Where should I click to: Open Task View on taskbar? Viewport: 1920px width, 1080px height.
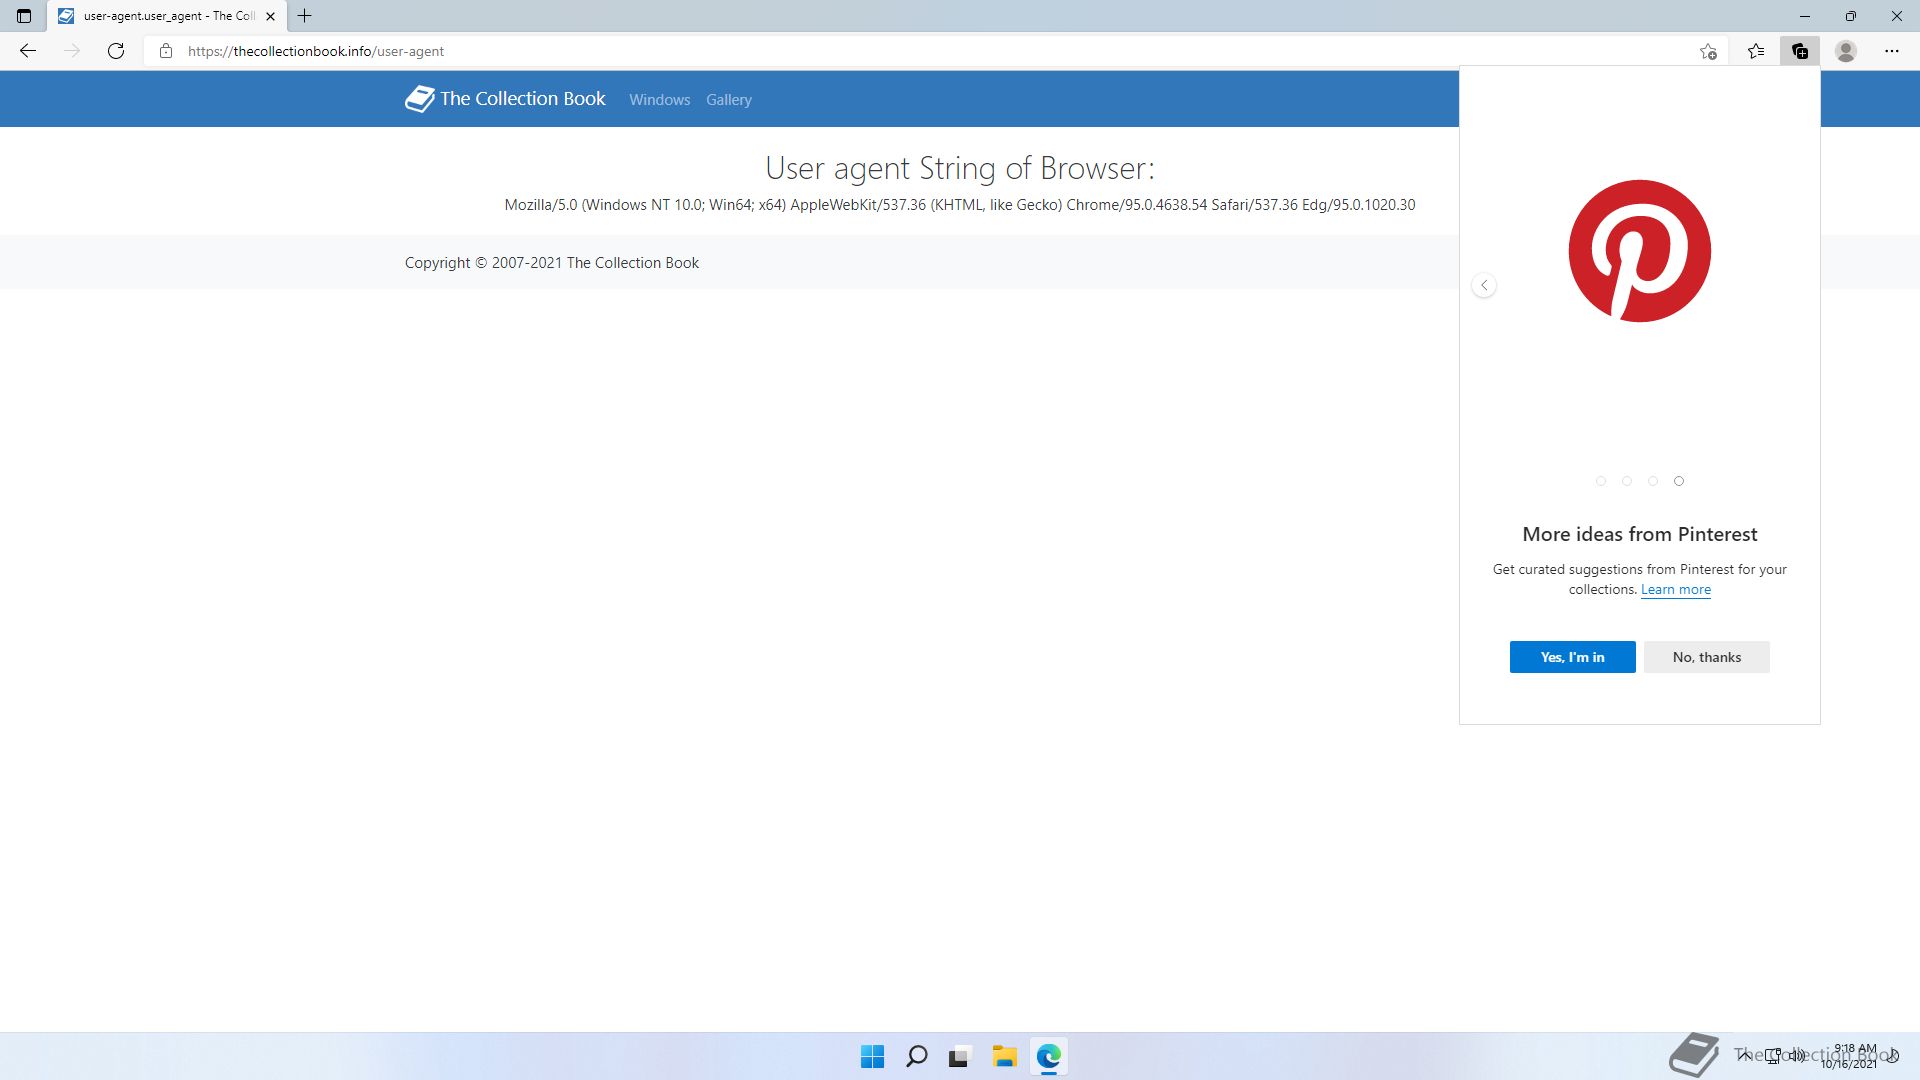tap(960, 1056)
